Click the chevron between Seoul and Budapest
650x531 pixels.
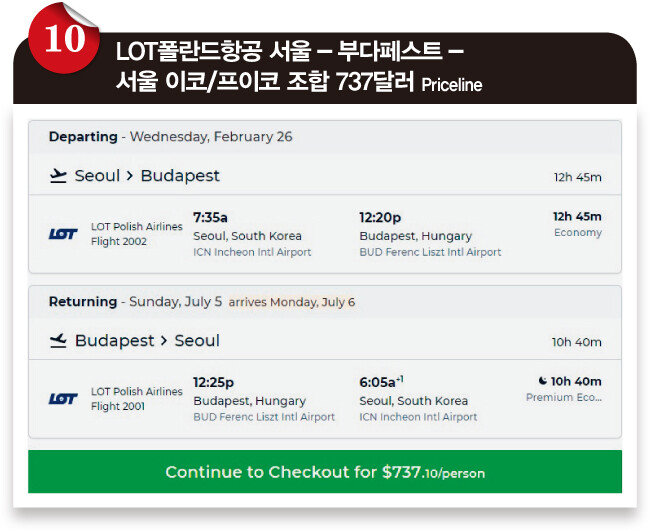pos(130,176)
